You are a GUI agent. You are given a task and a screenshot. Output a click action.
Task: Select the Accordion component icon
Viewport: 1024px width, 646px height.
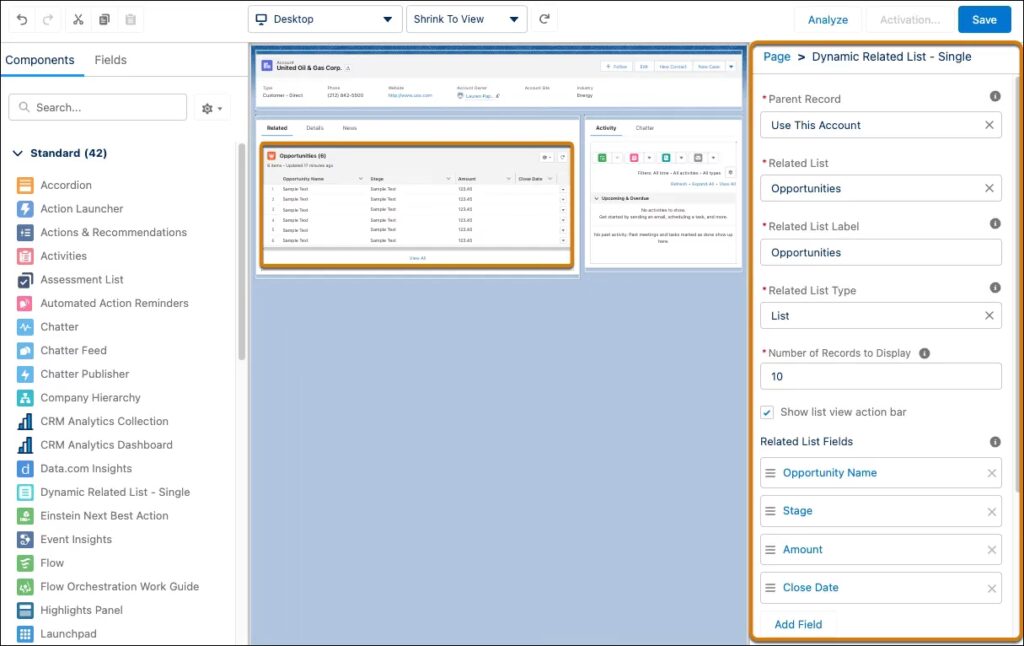25,185
